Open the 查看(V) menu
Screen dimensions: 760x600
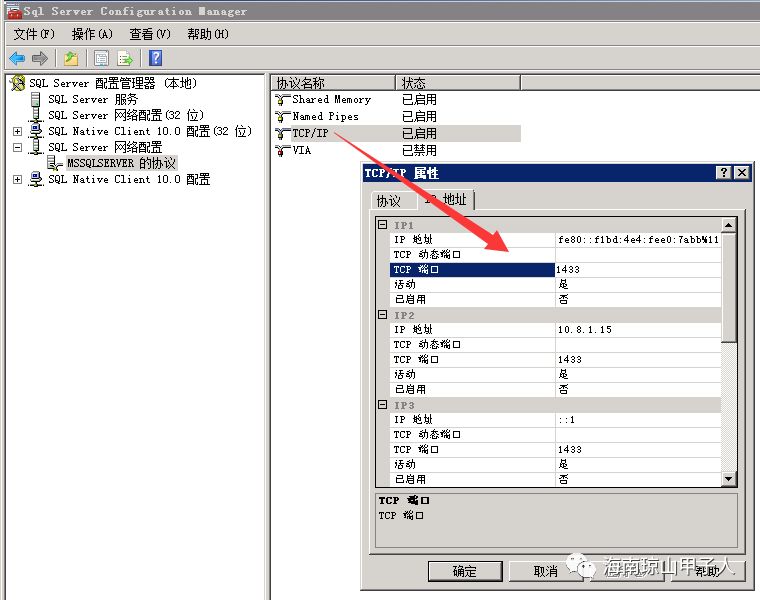[150, 34]
